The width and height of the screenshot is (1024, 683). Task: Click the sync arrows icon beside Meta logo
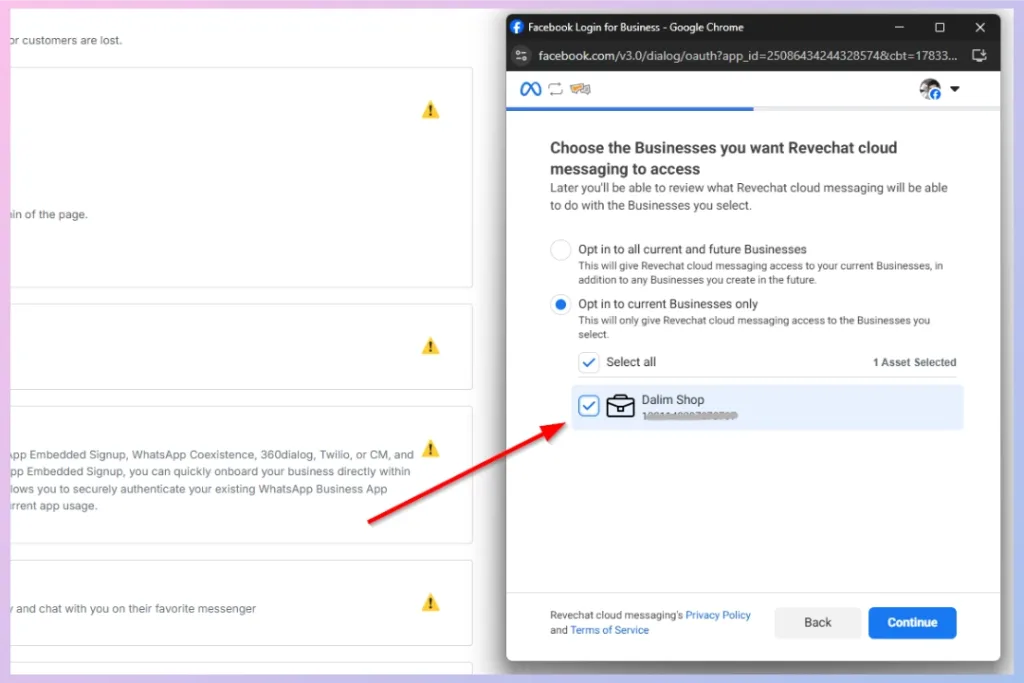click(555, 89)
